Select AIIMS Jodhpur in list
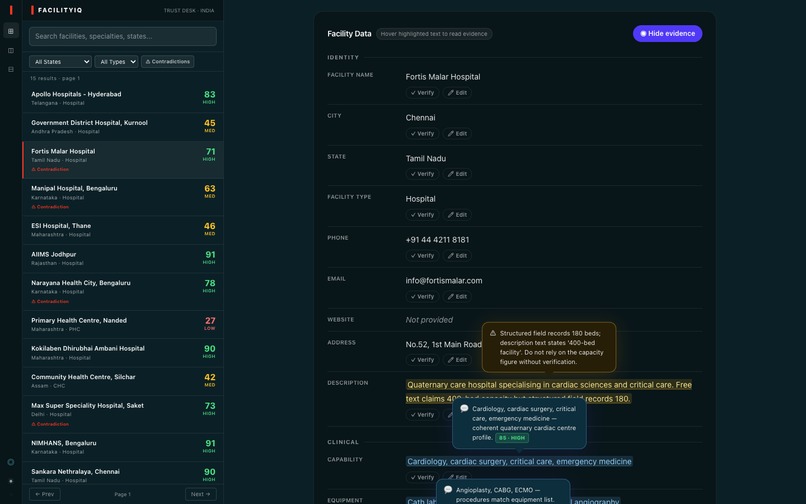 (123, 259)
